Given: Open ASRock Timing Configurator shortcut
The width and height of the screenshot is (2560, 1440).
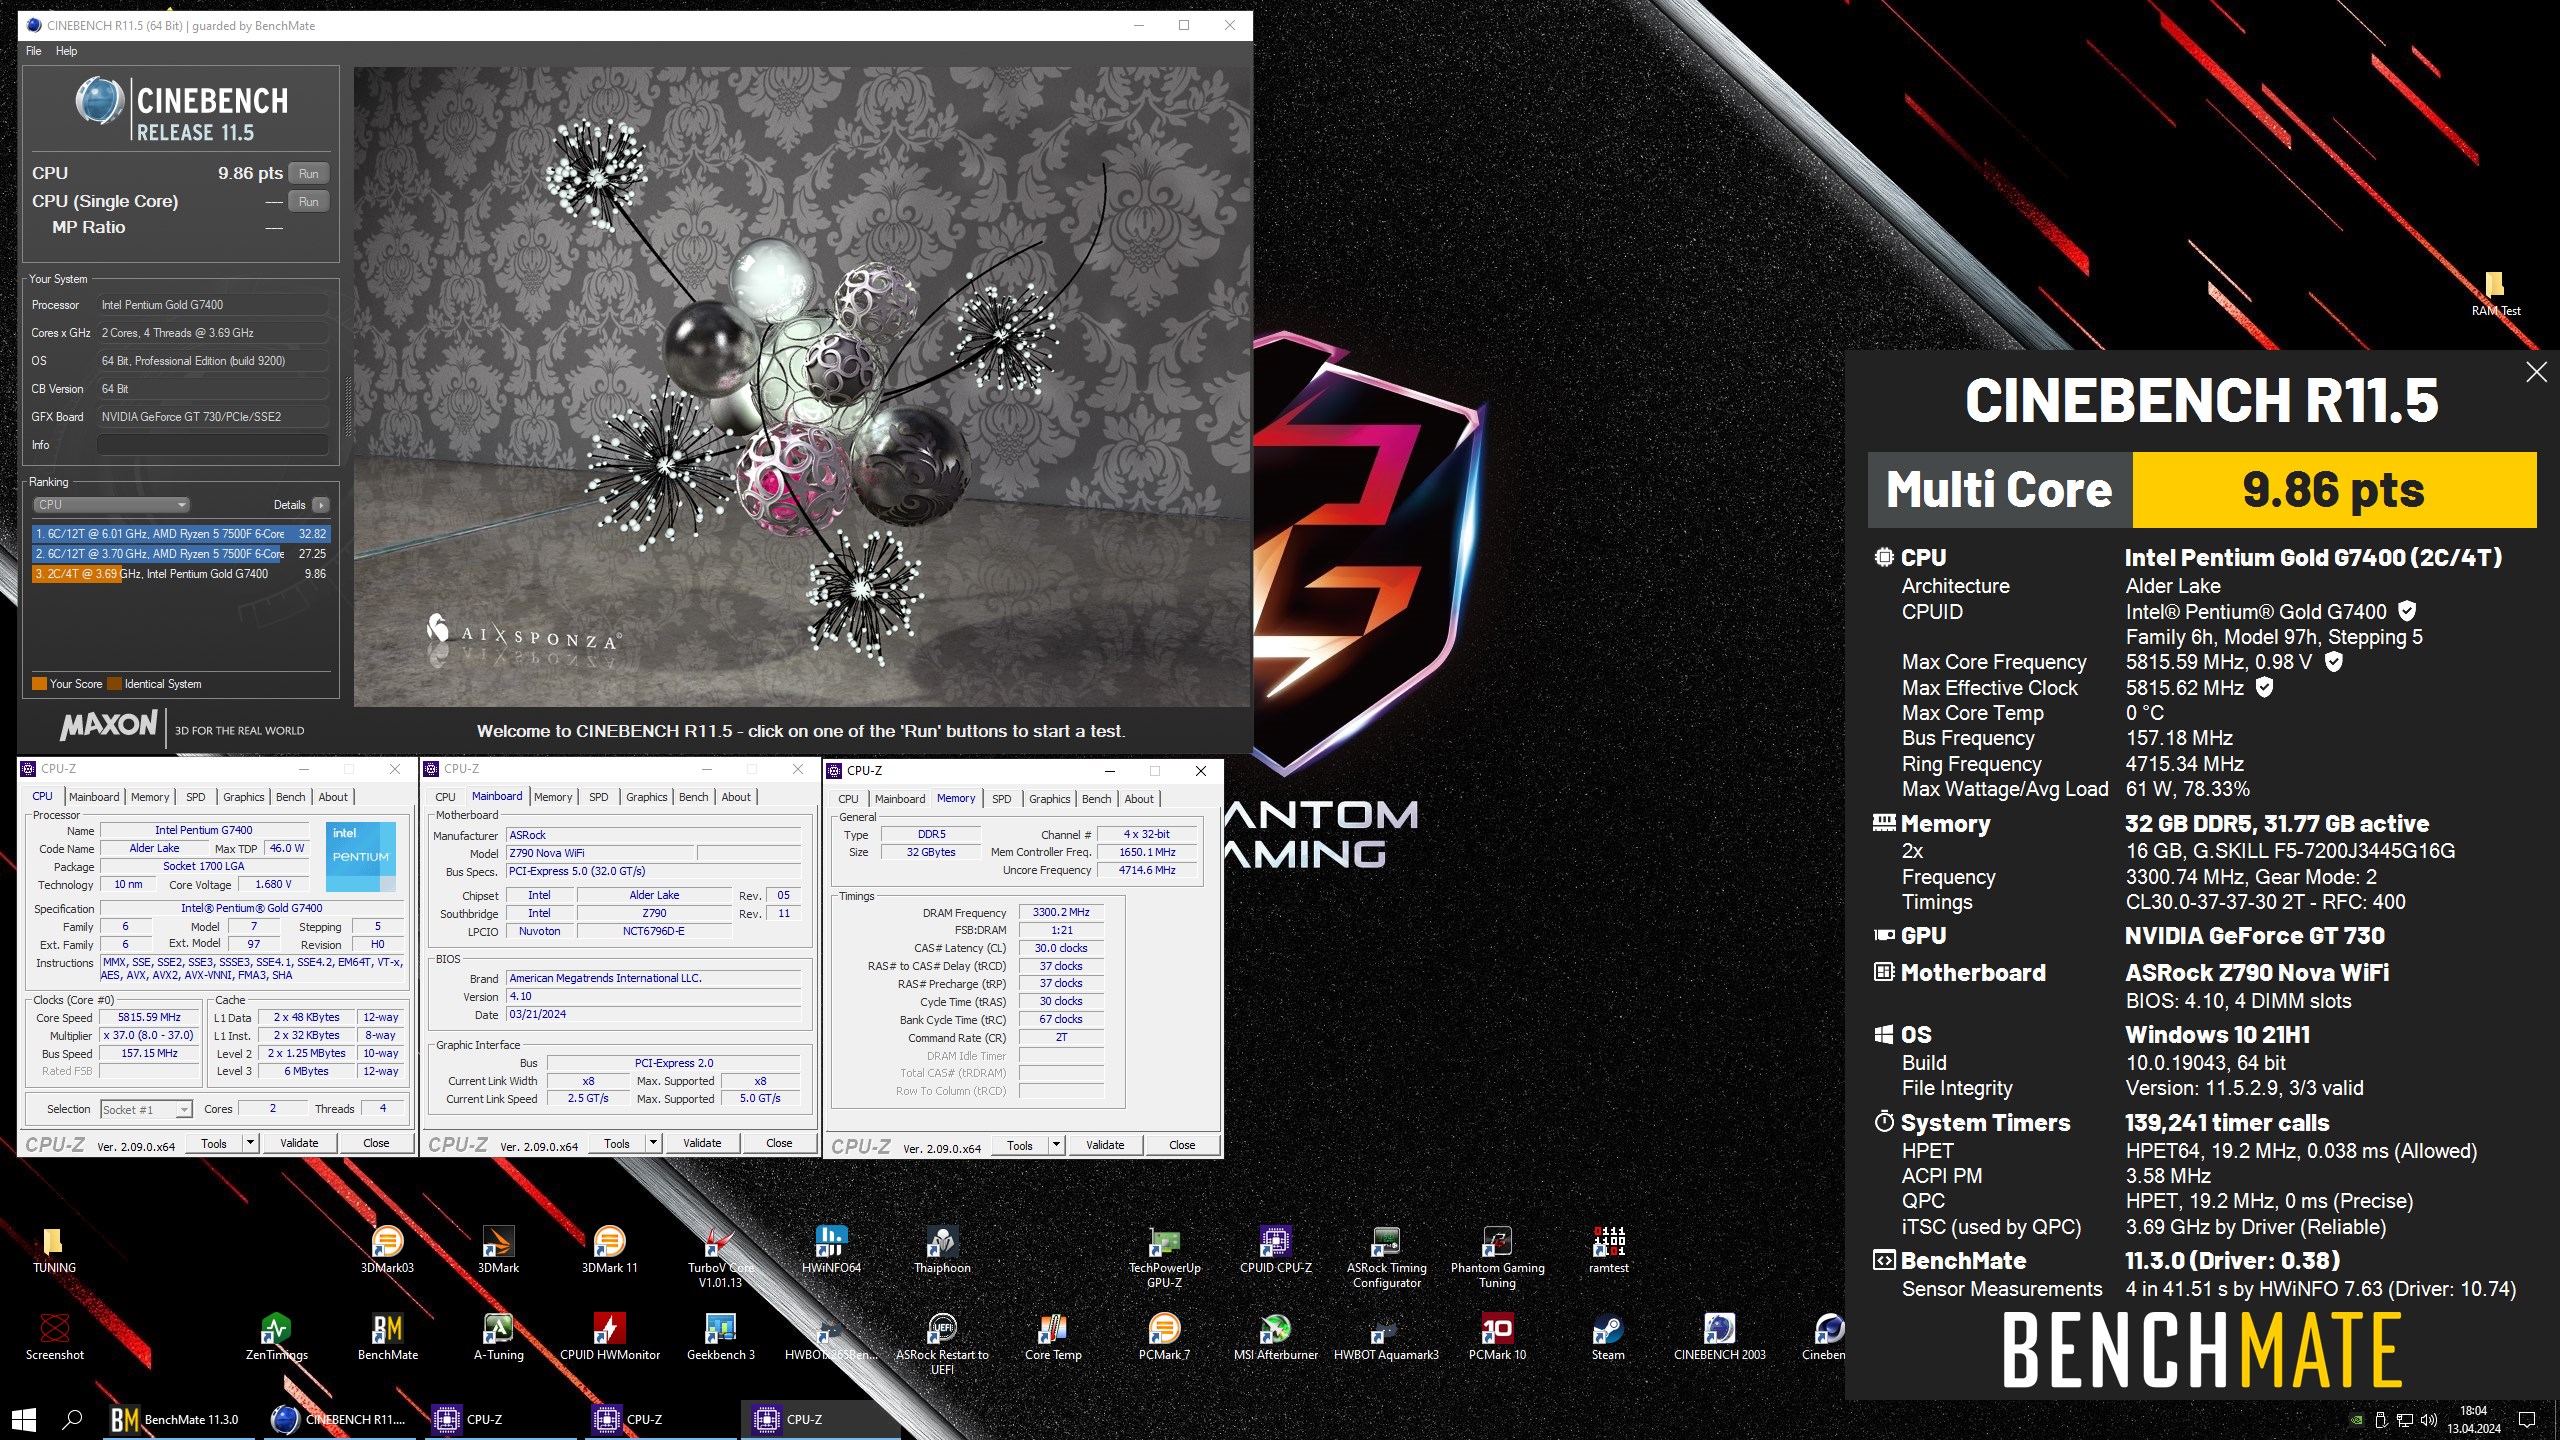Looking at the screenshot, I should (x=1386, y=1256).
